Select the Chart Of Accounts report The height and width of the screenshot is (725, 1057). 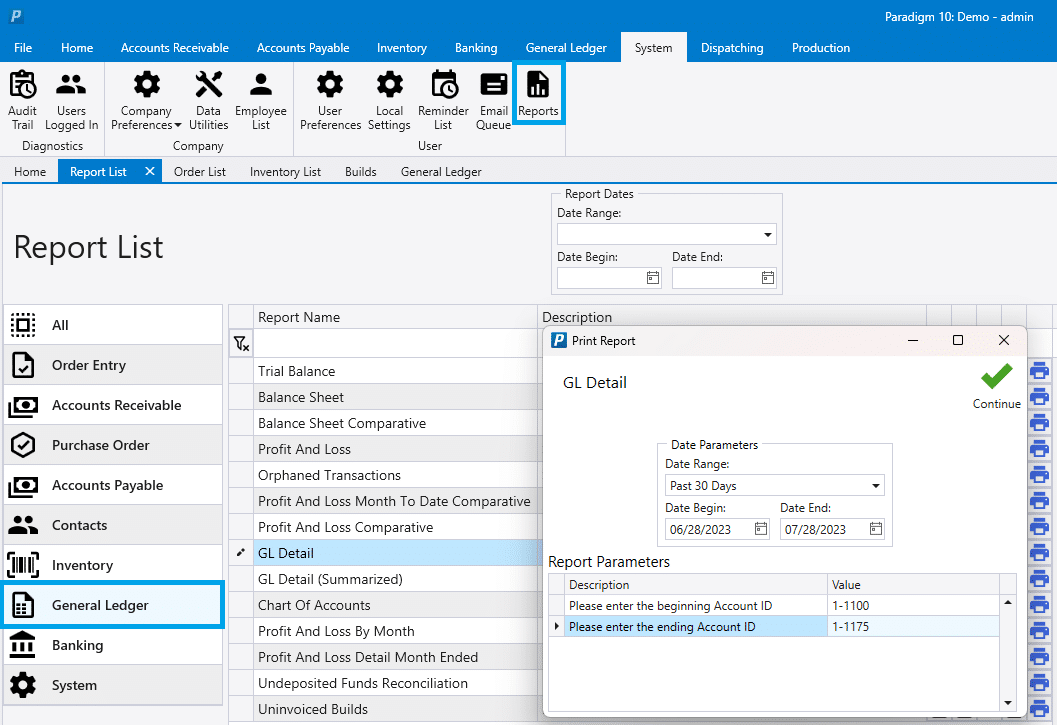[x=396, y=605]
